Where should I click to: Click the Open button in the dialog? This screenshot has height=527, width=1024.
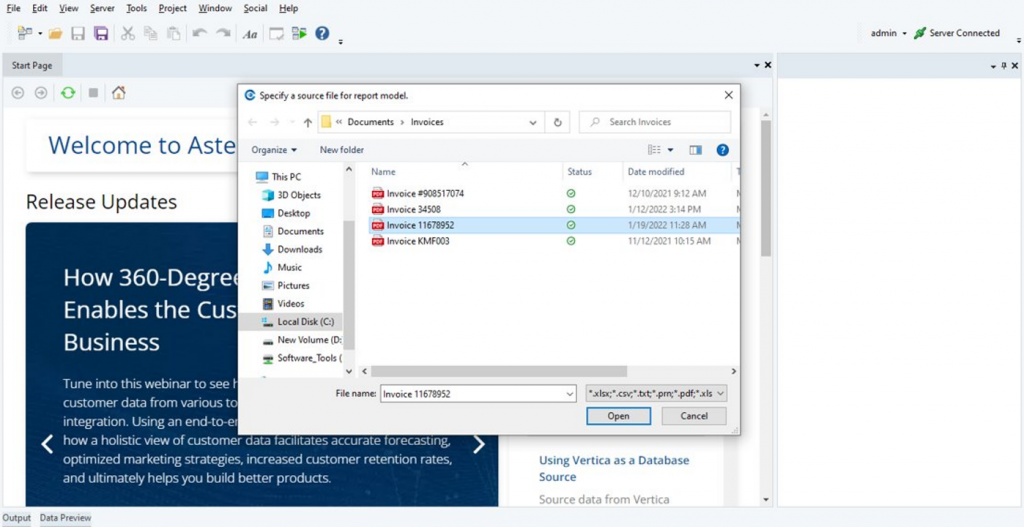pyautogui.click(x=618, y=416)
